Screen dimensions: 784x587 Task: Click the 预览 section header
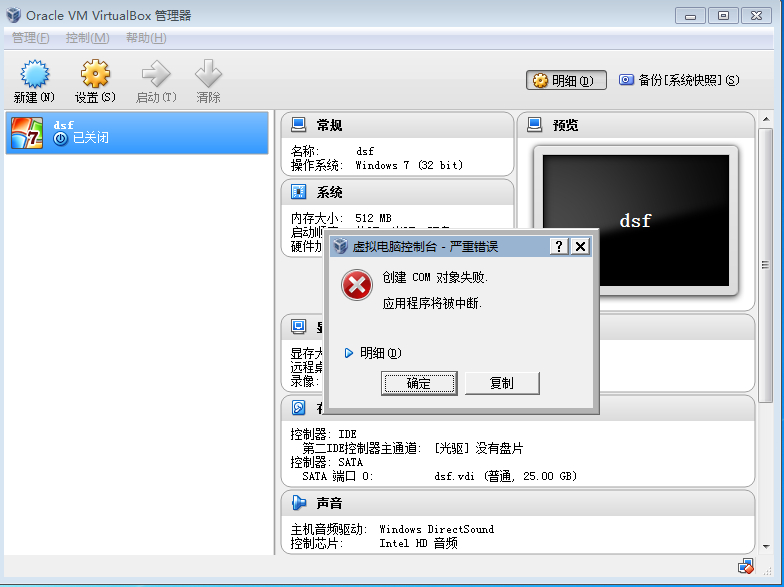pyautogui.click(x=636, y=124)
